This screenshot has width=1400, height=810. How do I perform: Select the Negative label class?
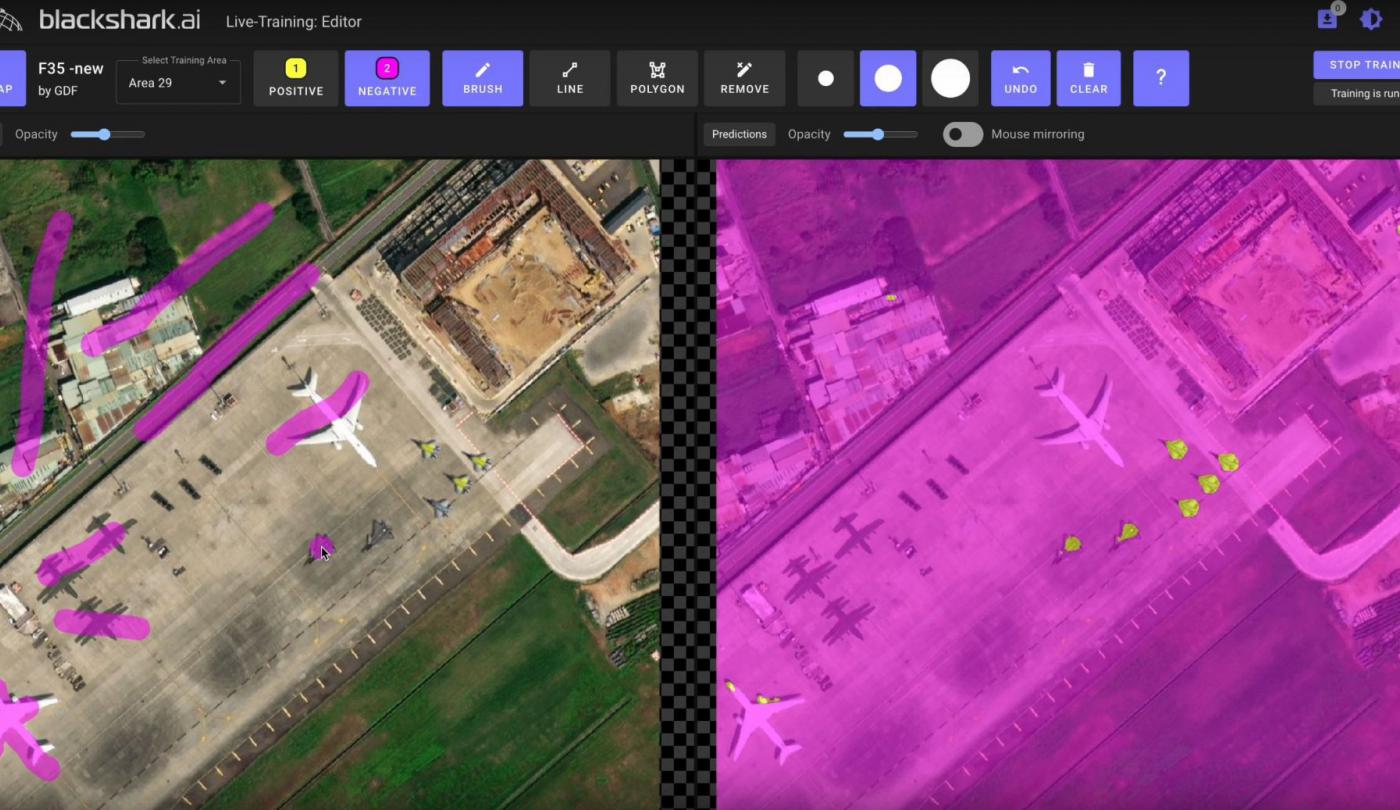coord(387,78)
